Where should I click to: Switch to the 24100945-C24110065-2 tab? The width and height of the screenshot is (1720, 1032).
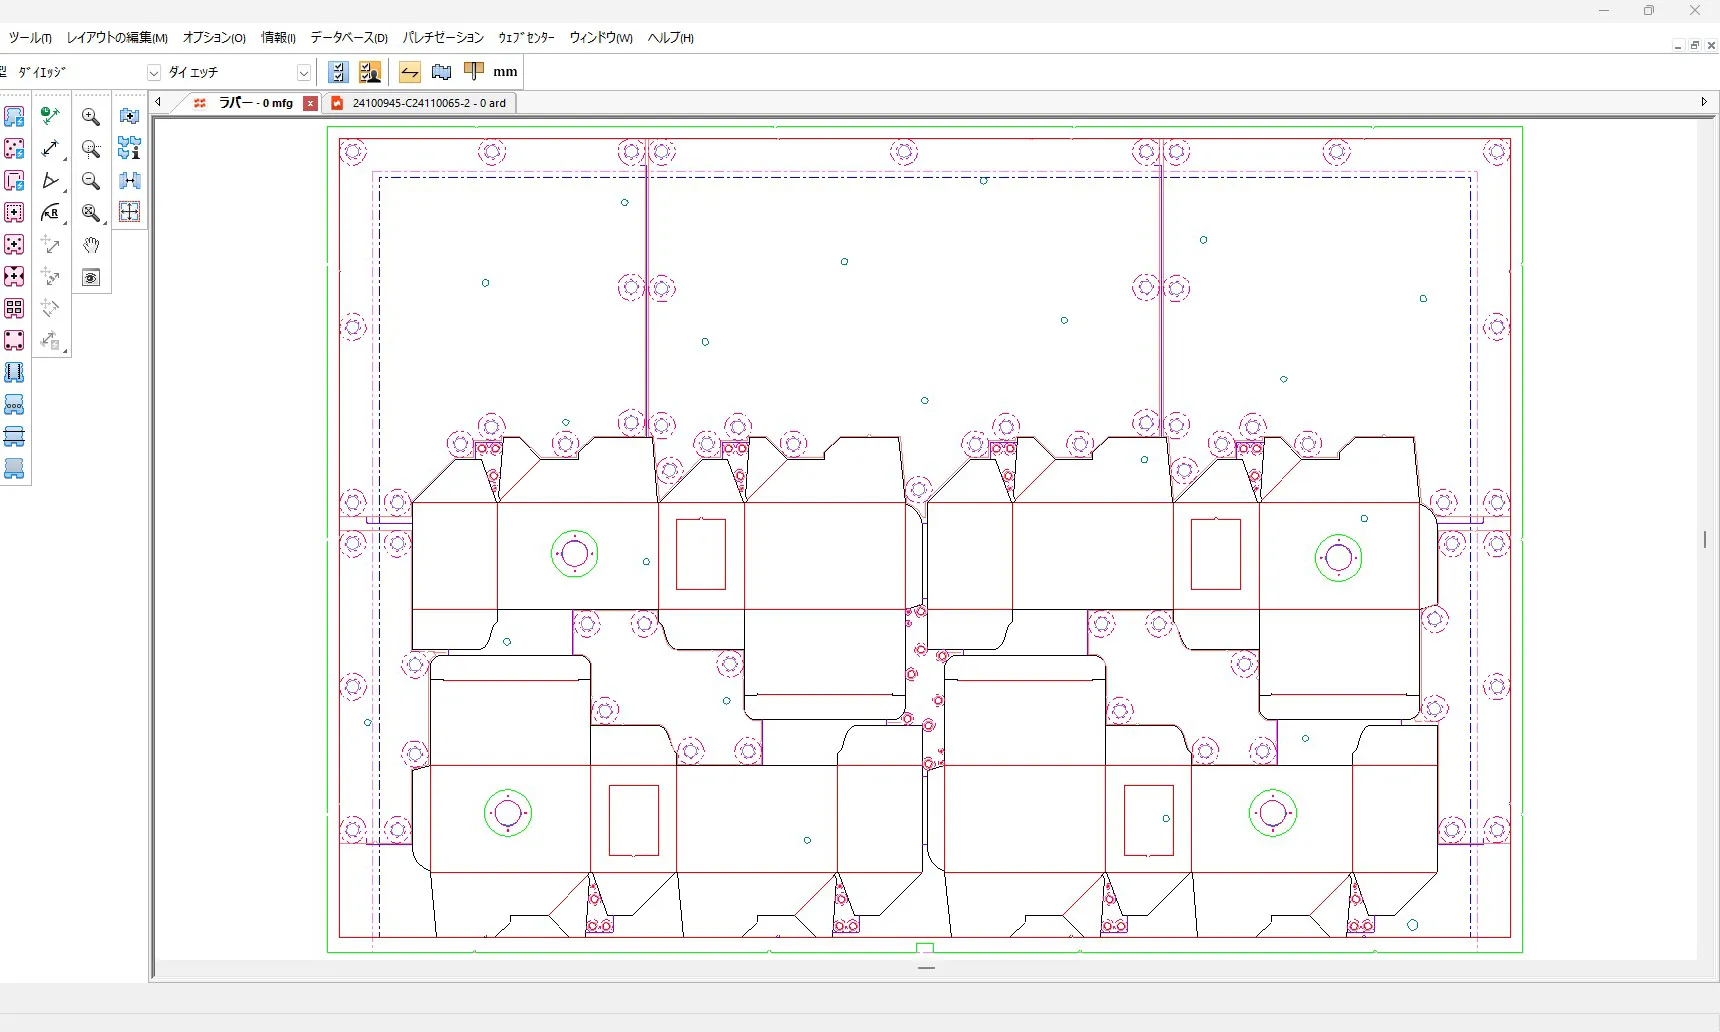coord(428,103)
